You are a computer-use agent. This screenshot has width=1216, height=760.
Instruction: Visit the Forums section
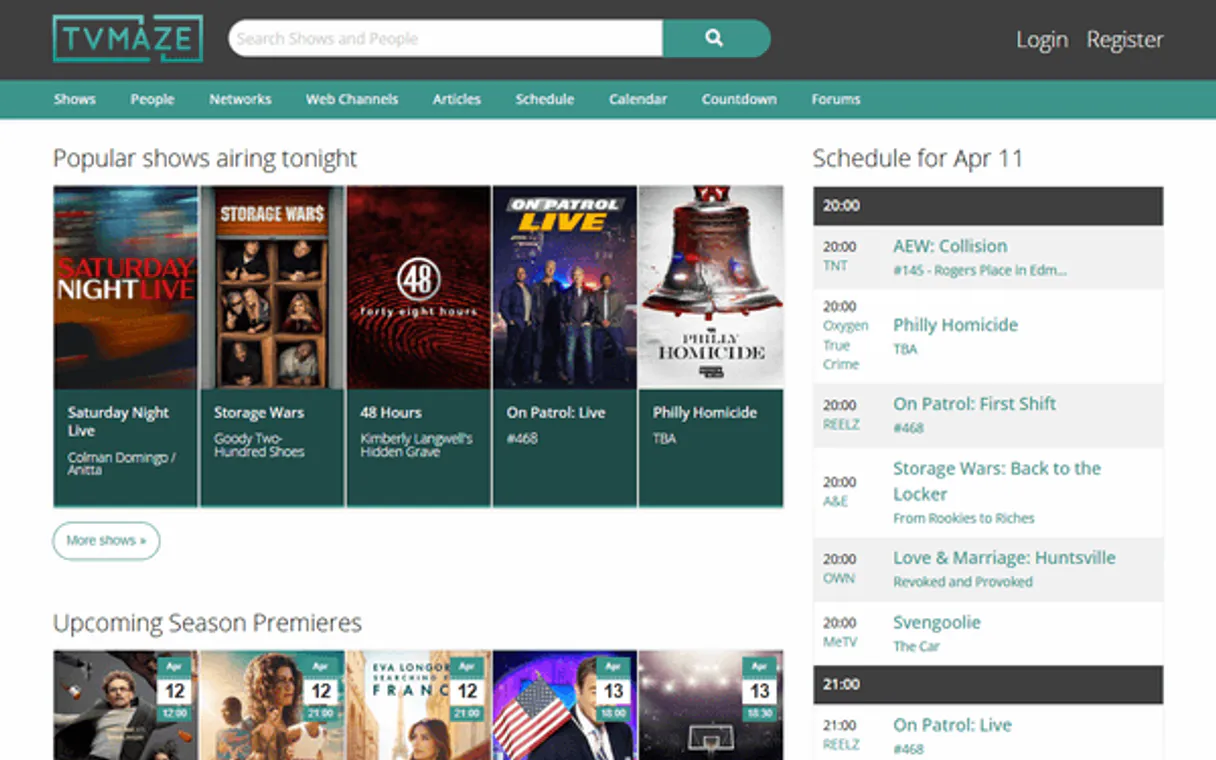coord(835,99)
